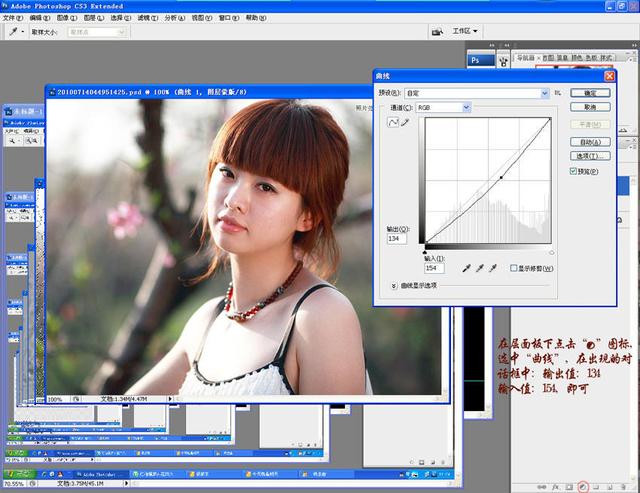The height and width of the screenshot is (493, 640).
Task: Click the zoom percentage field showing 100%
Action: [x=57, y=399]
